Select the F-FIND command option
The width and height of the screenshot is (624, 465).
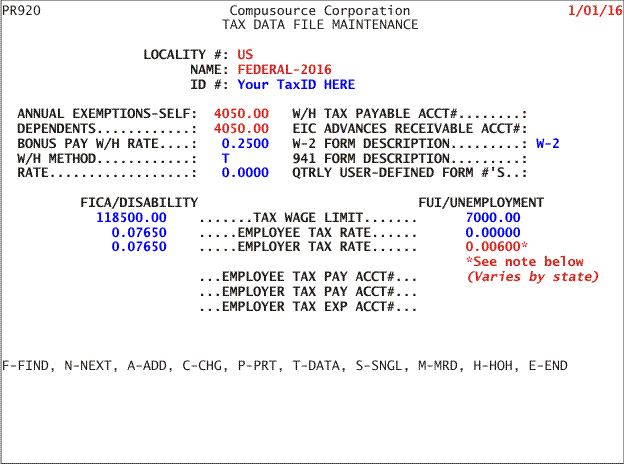click(26, 366)
